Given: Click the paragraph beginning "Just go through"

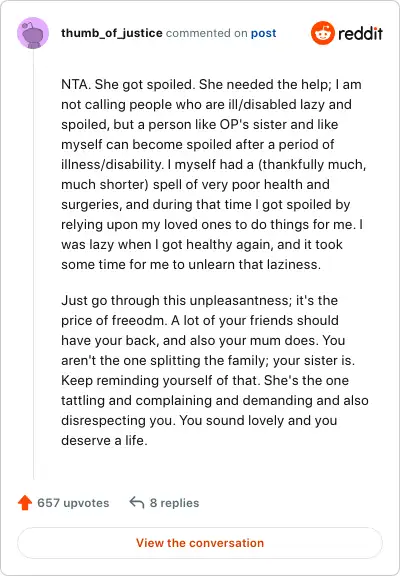Looking at the screenshot, I should pyautogui.click(x=215, y=370).
